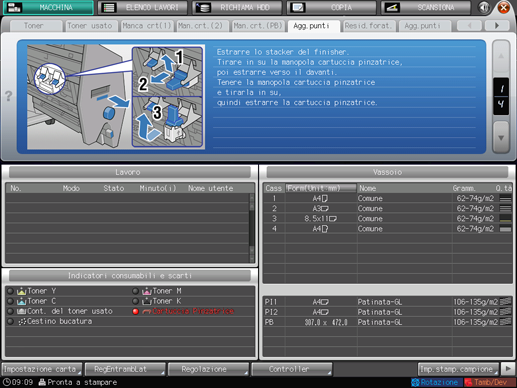Switch to ELENCO LAVORI tab
The image size is (517, 388).
(142, 7)
